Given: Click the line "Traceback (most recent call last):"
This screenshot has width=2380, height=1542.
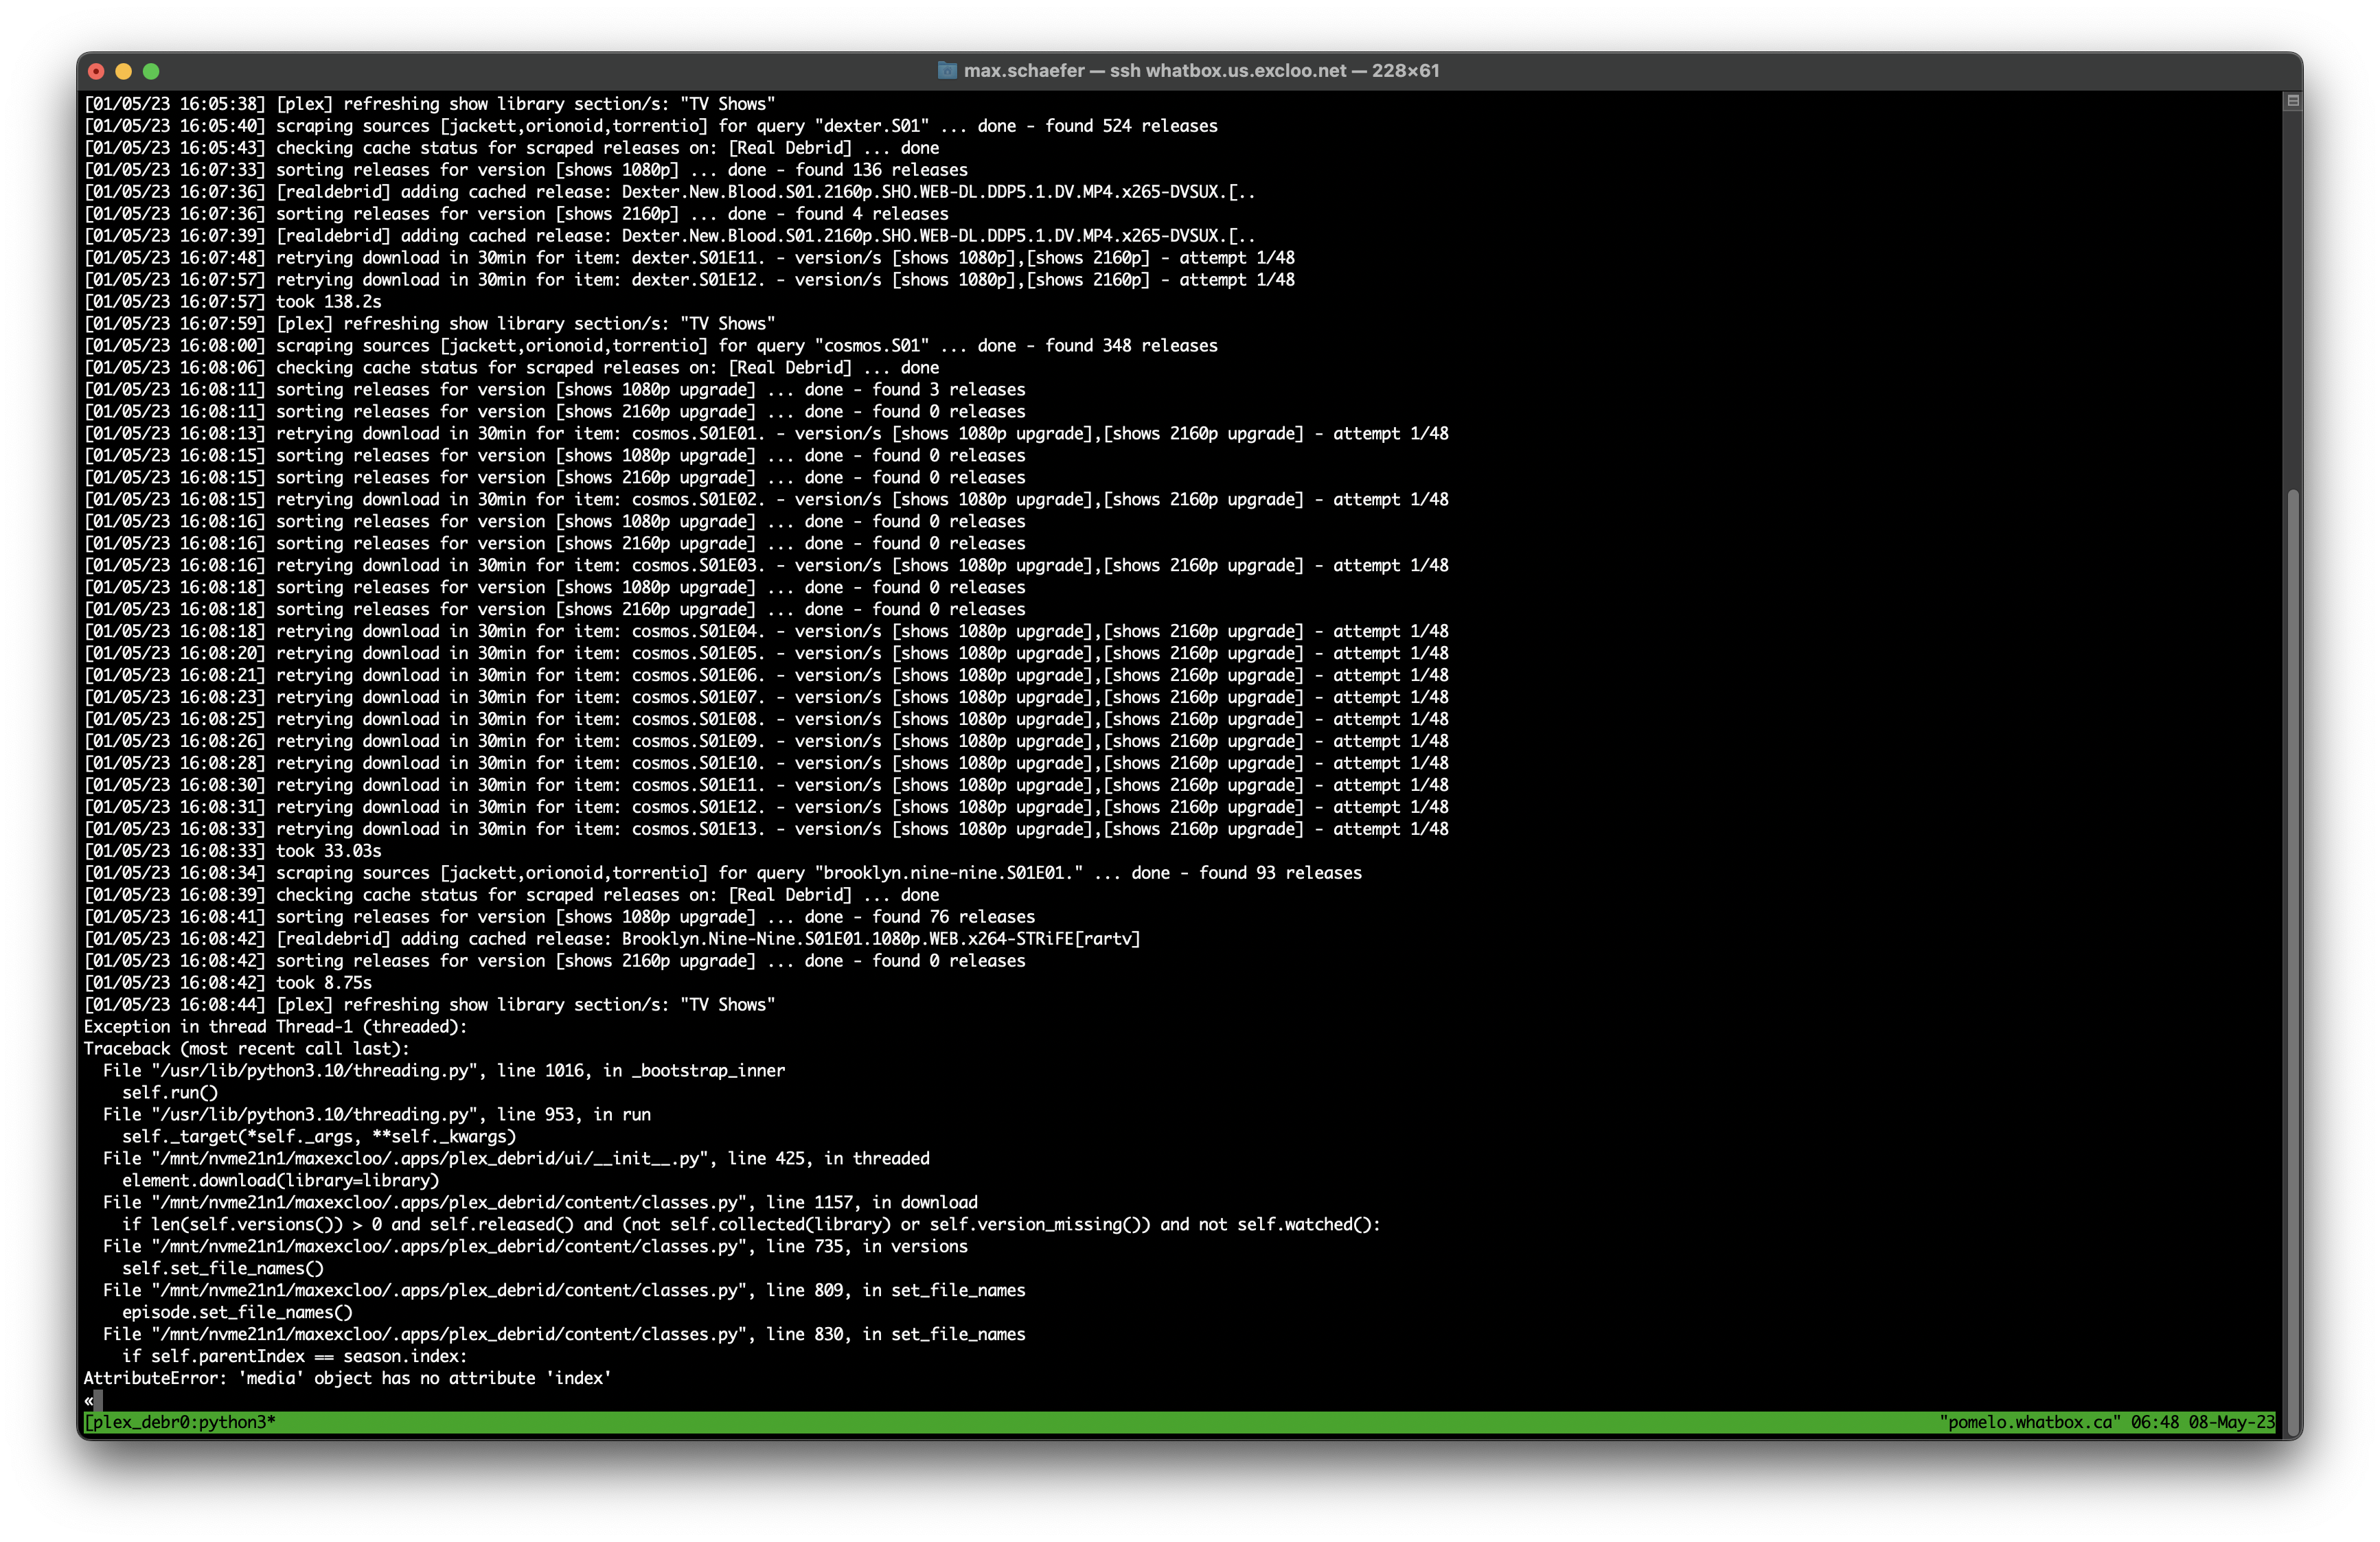Looking at the screenshot, I should tap(246, 1048).
